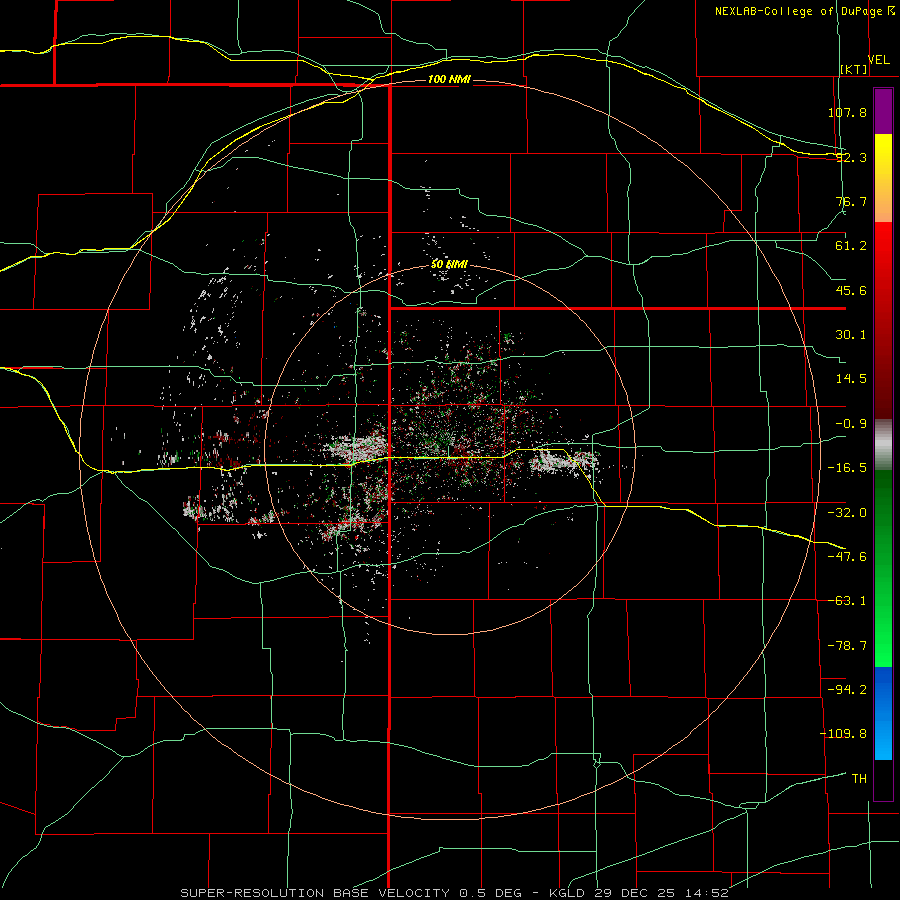Click the -16.5 scale value
Screen dimensions: 900x900
pos(847,468)
